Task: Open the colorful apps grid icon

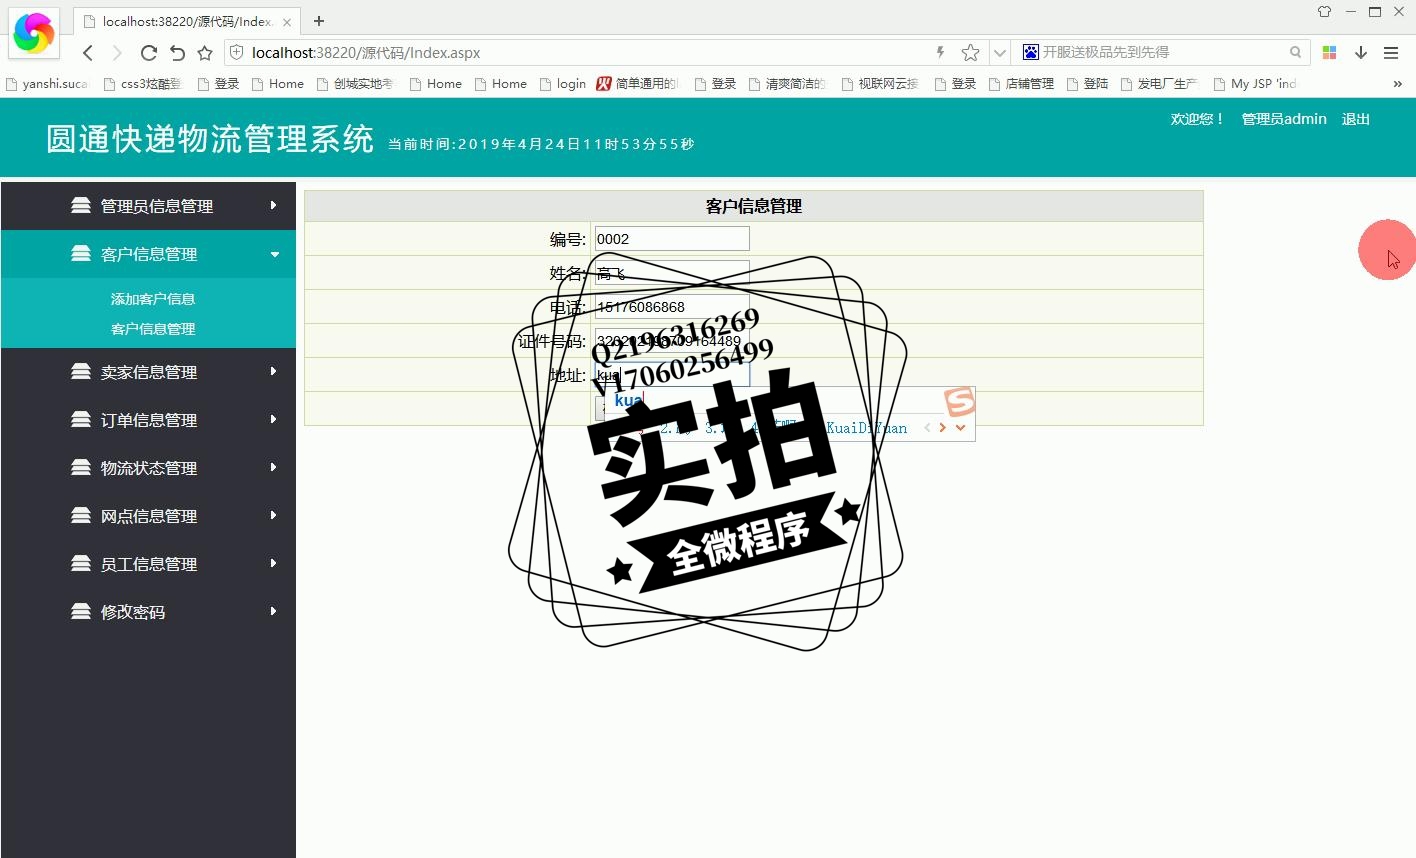Action: pyautogui.click(x=1329, y=52)
